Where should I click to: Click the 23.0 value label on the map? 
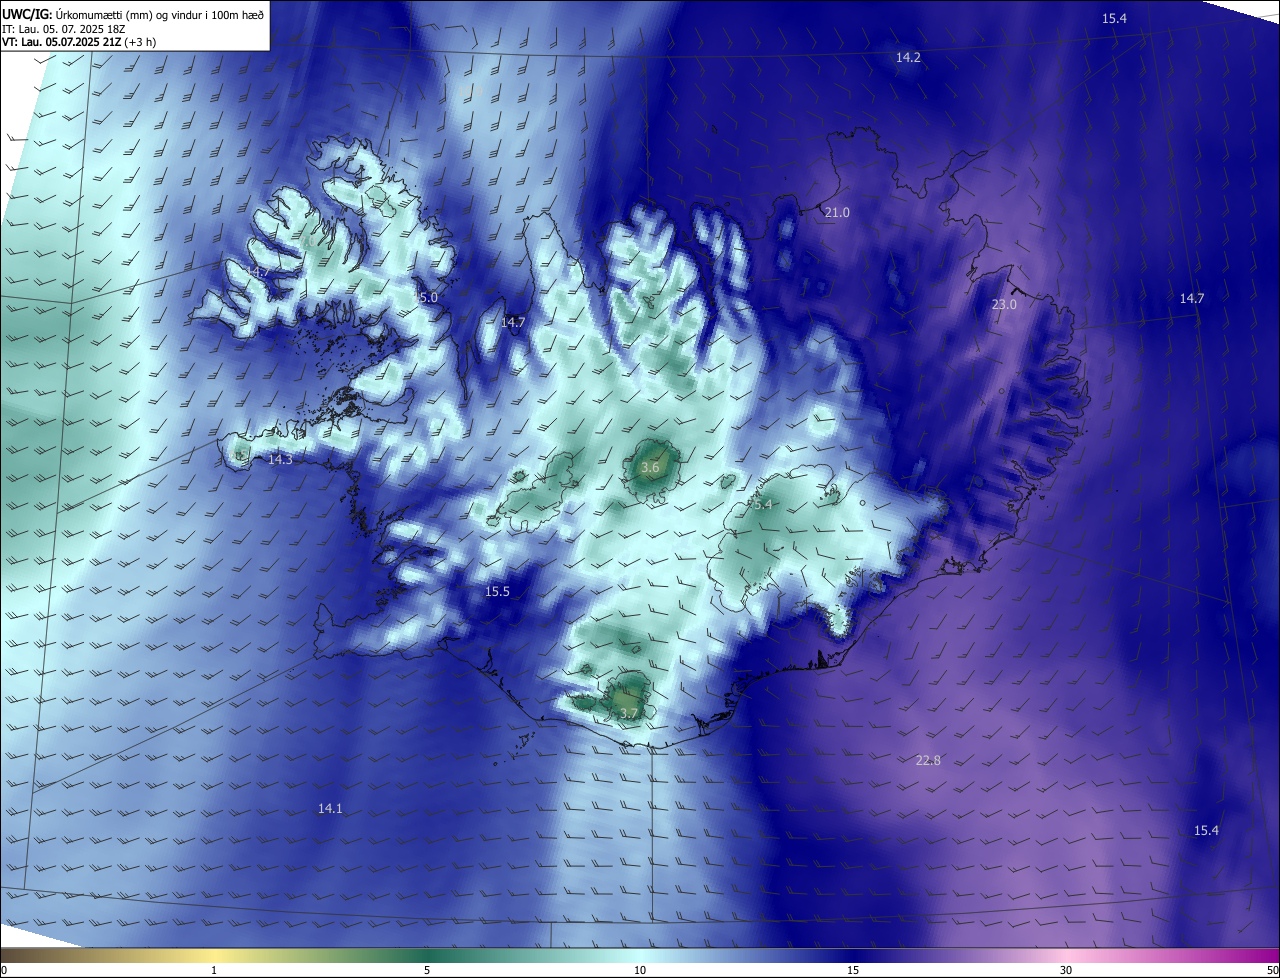point(1004,305)
